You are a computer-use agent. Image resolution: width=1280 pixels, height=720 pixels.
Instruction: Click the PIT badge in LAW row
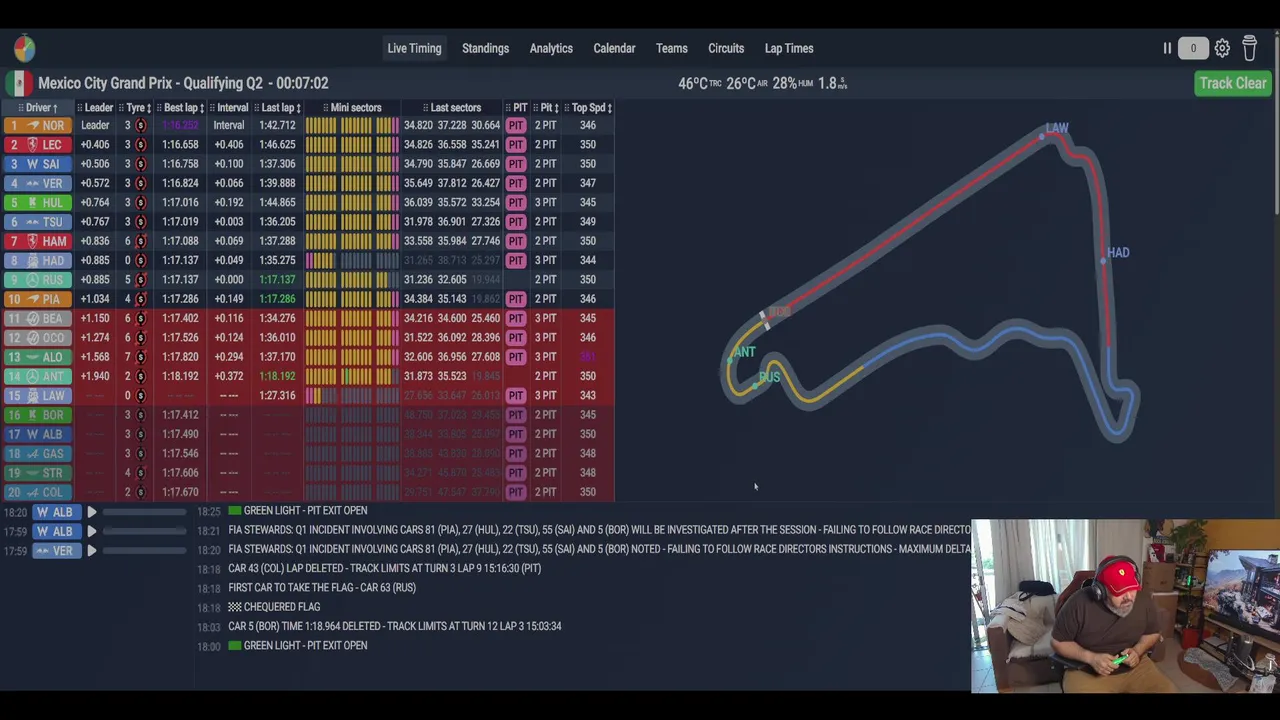click(516, 395)
